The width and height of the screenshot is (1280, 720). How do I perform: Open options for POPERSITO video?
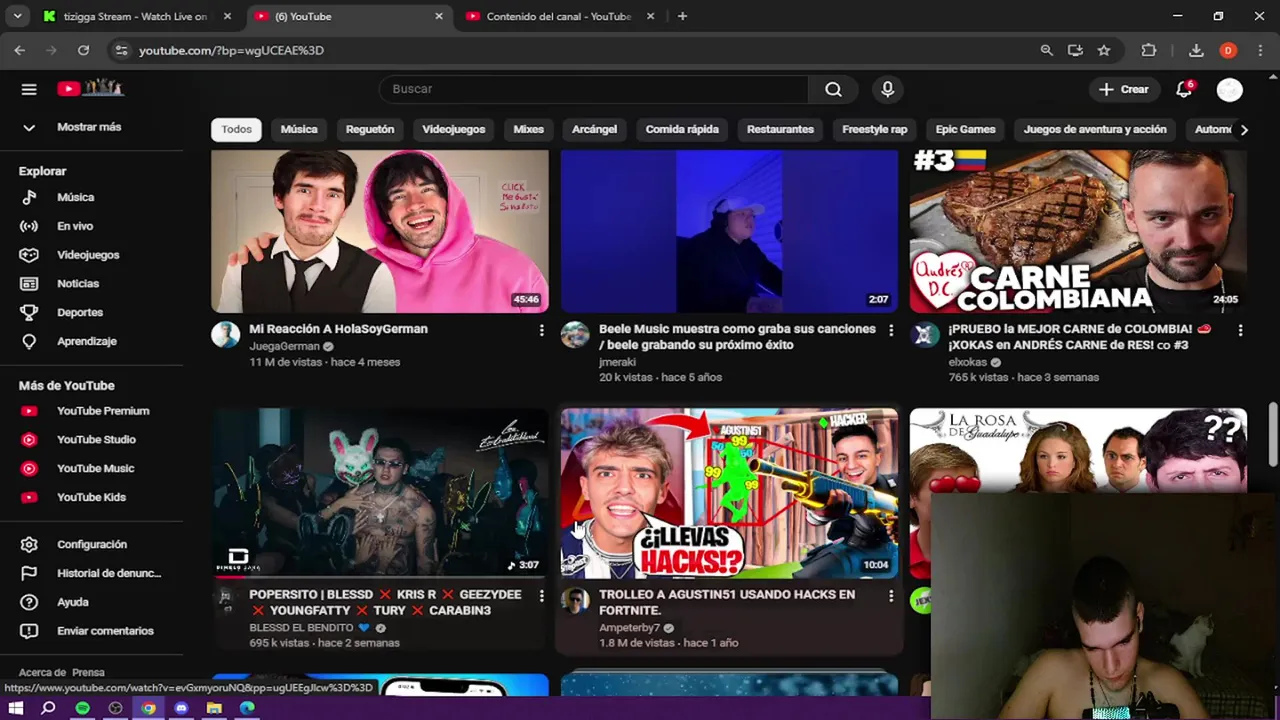541,596
